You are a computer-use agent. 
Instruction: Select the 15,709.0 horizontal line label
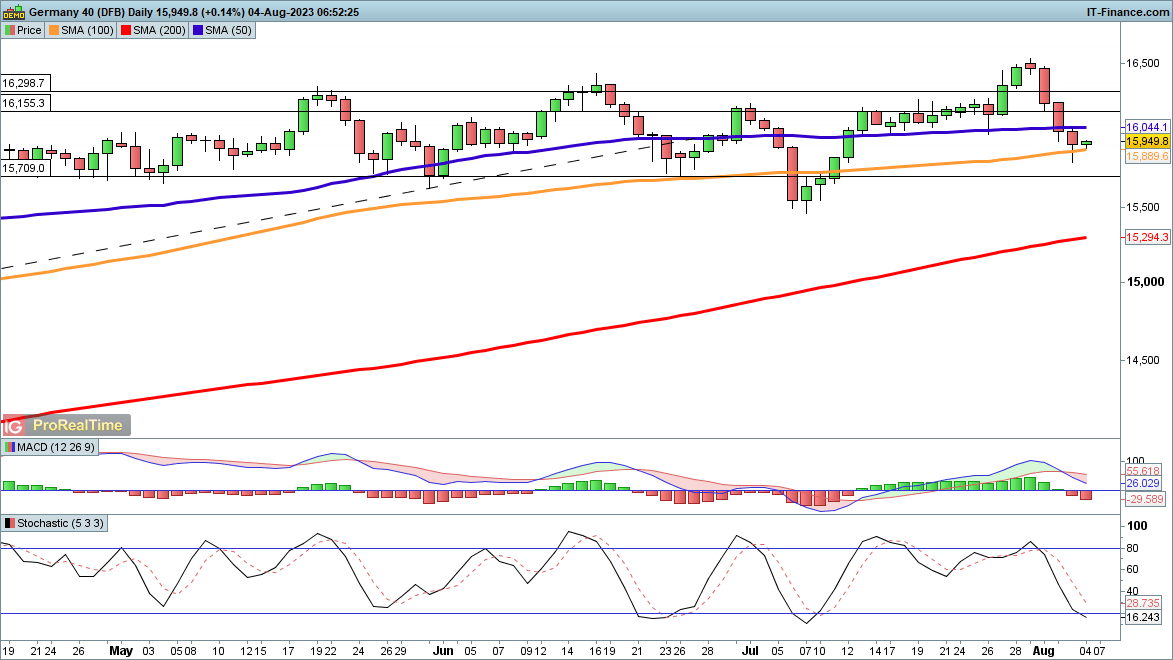point(23,168)
